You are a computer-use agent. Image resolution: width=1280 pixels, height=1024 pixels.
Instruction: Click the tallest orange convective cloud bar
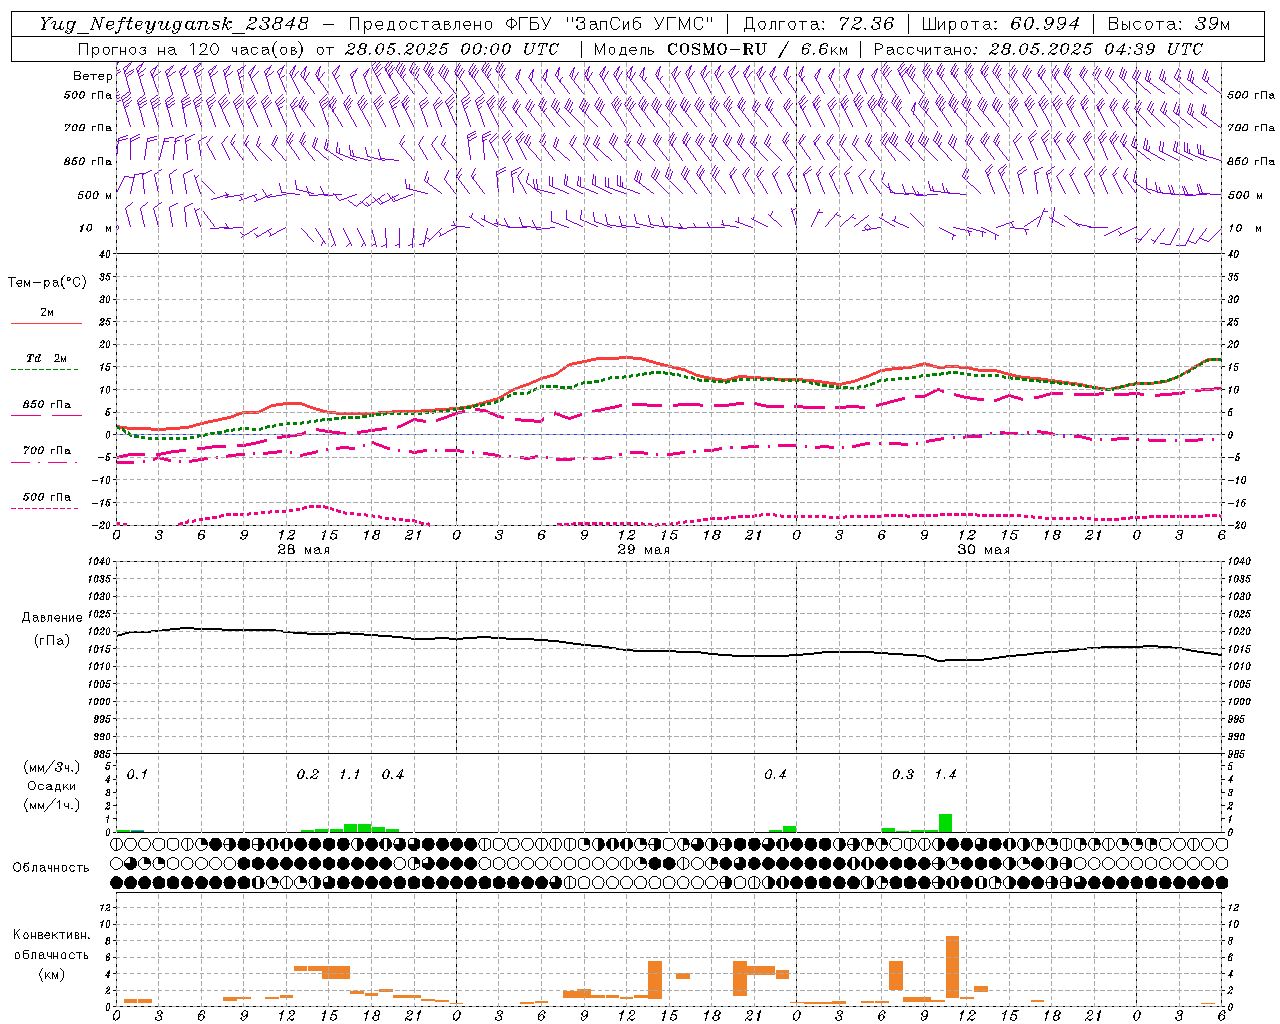(x=952, y=967)
